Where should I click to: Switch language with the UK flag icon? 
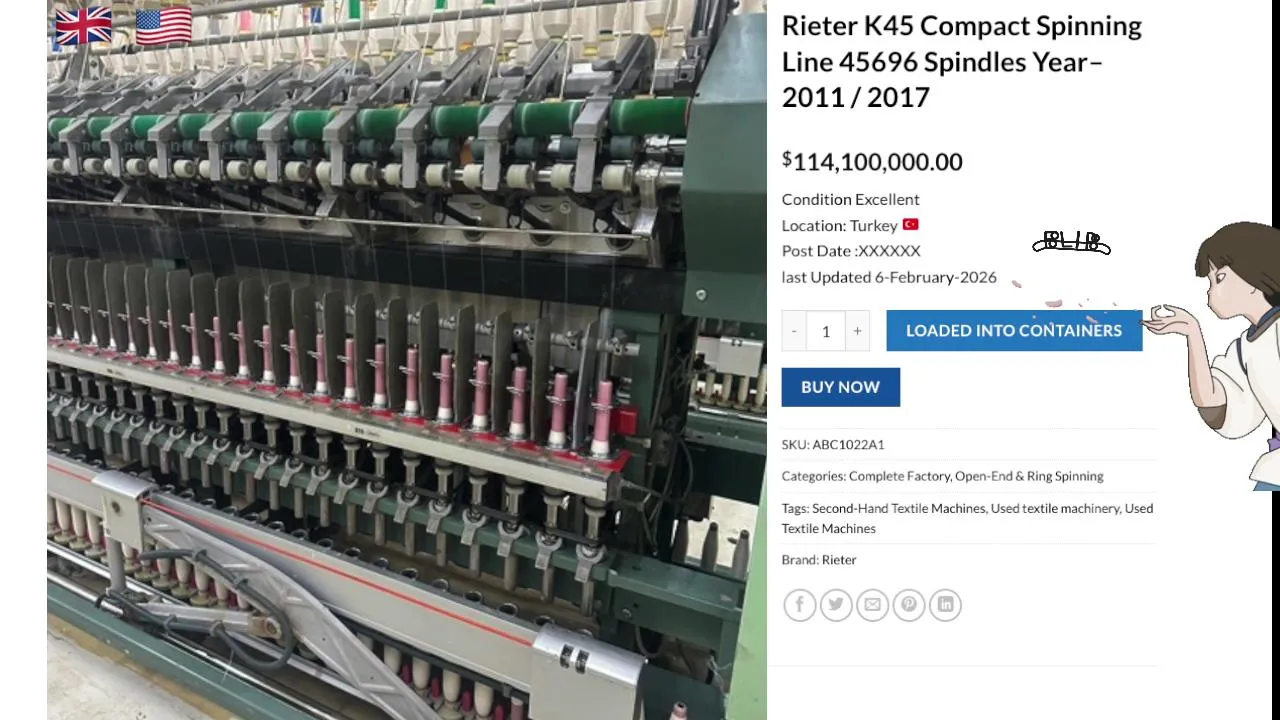pos(84,27)
